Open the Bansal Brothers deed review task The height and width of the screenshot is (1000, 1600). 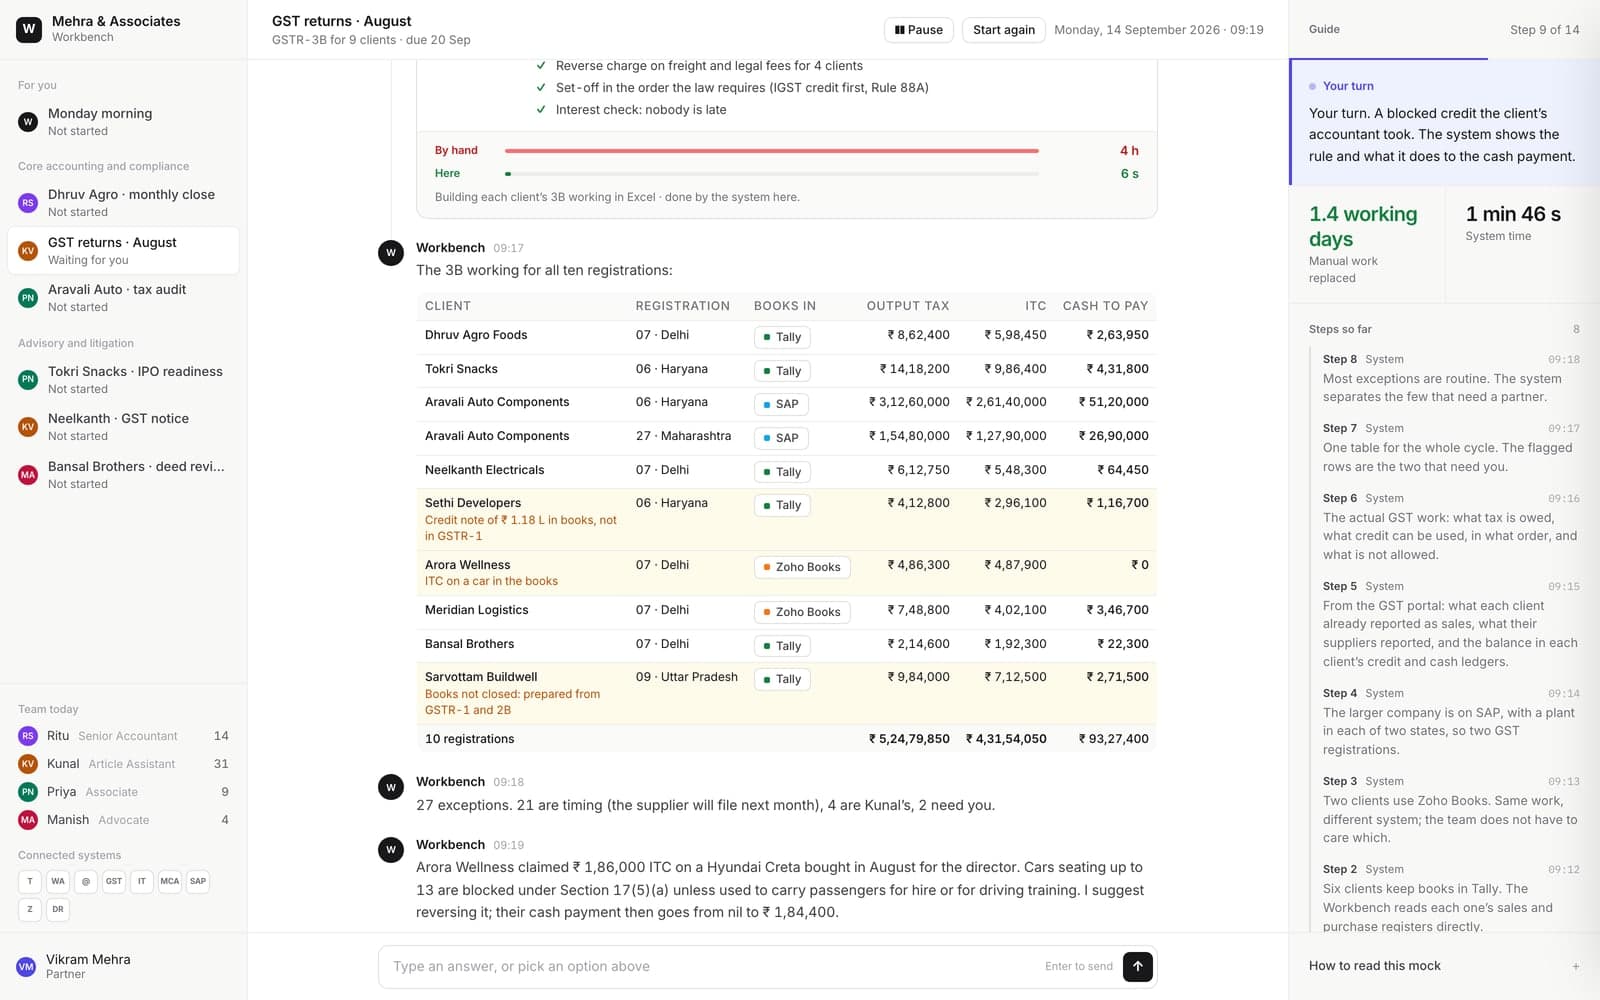pyautogui.click(x=123, y=475)
